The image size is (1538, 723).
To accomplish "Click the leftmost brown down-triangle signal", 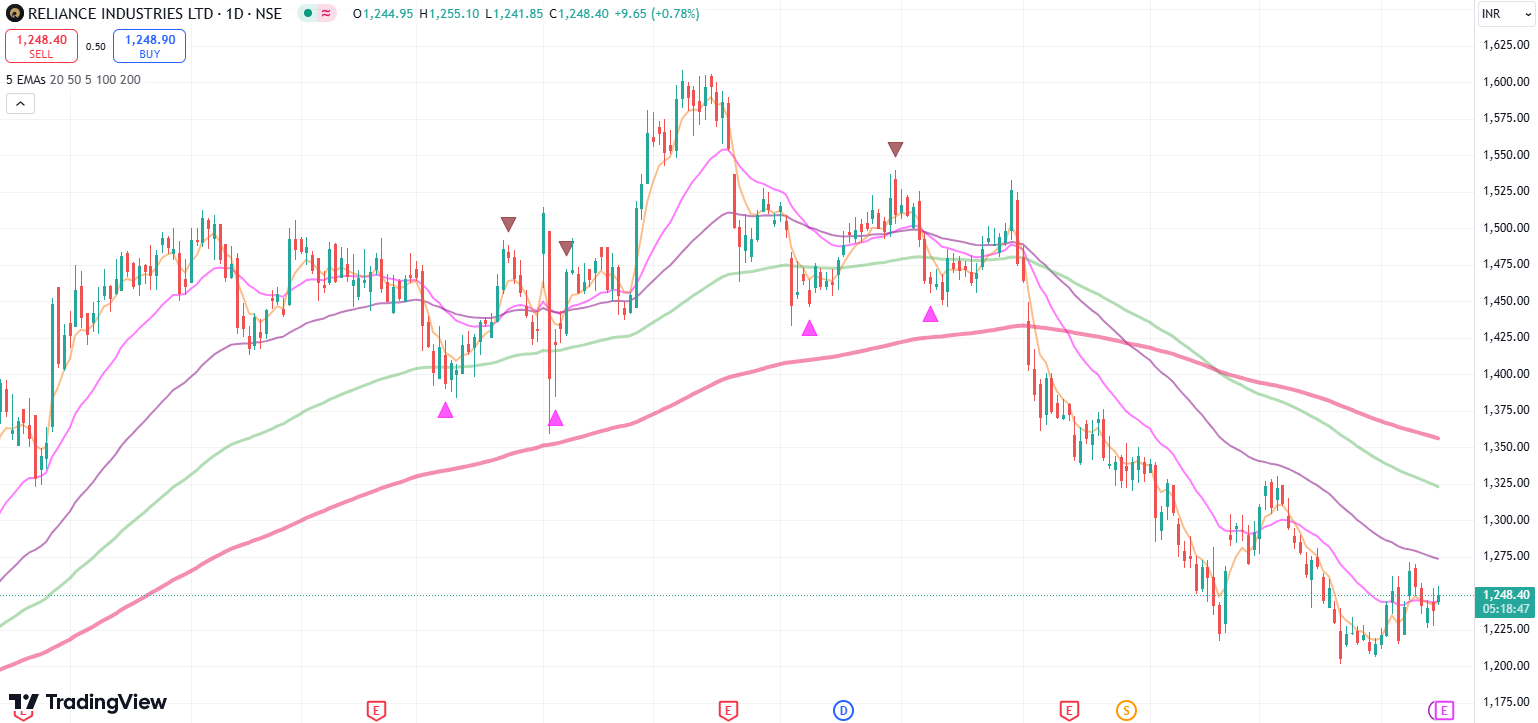I will coord(508,224).
